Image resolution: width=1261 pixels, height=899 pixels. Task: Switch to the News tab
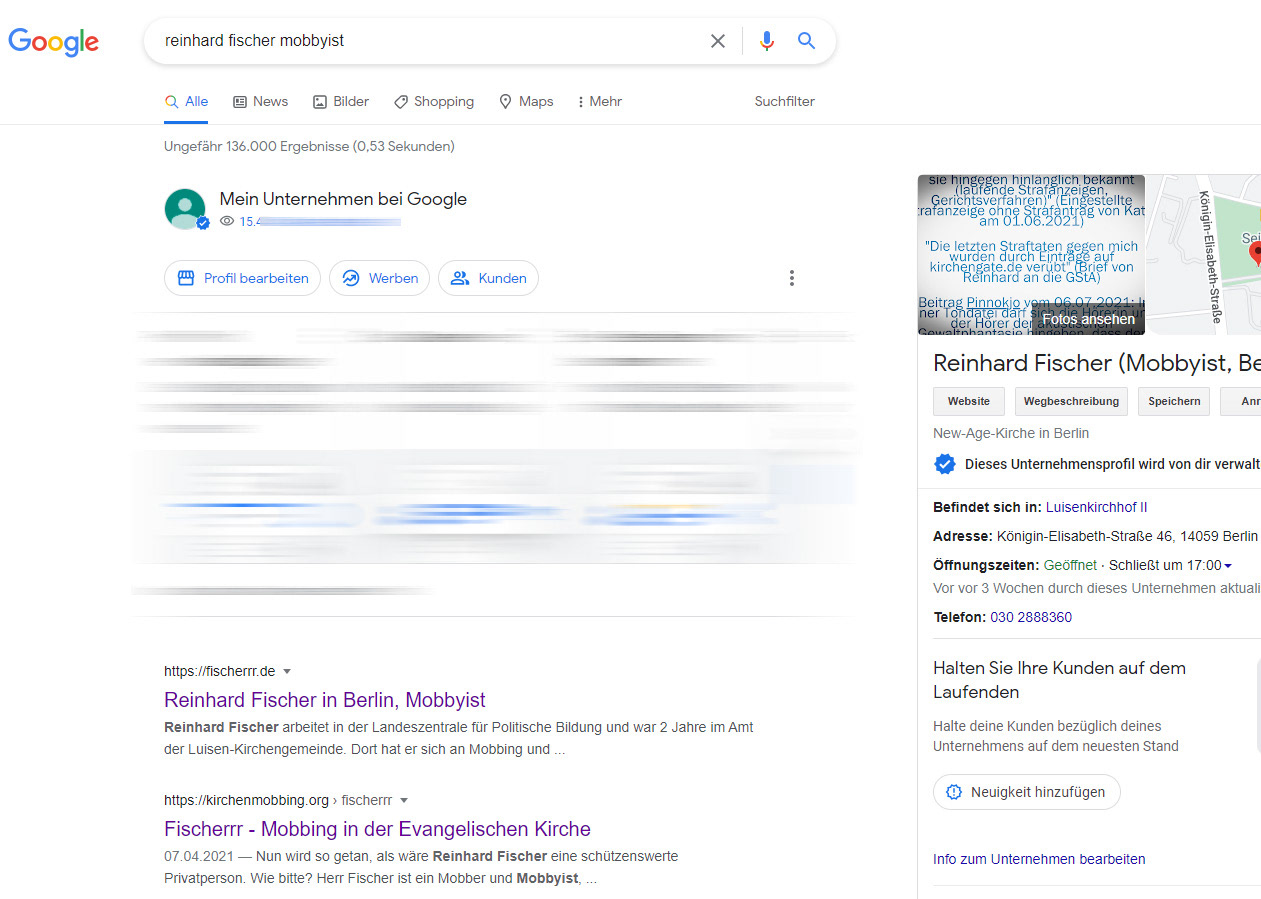coord(260,102)
